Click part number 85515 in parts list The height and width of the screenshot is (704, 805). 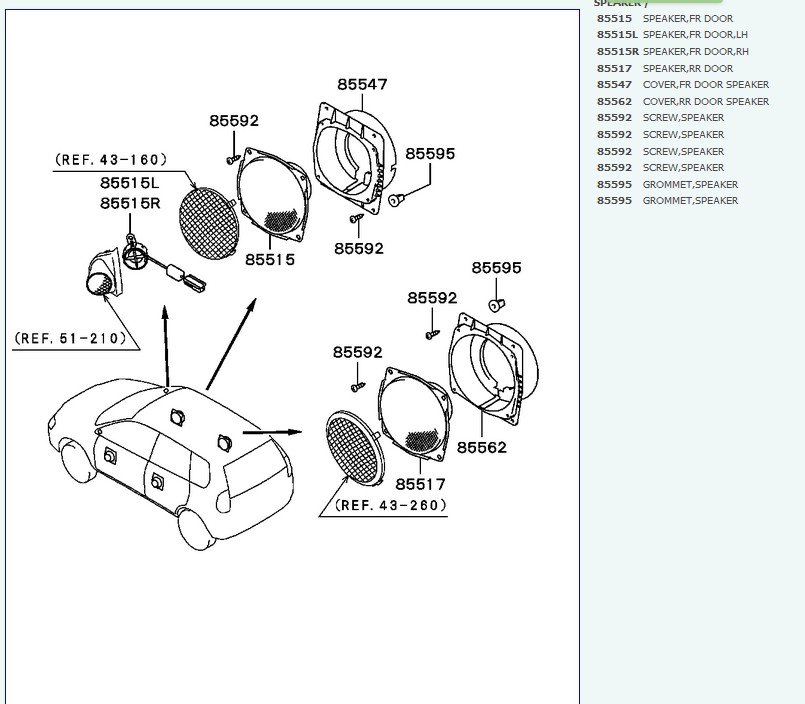(614, 18)
